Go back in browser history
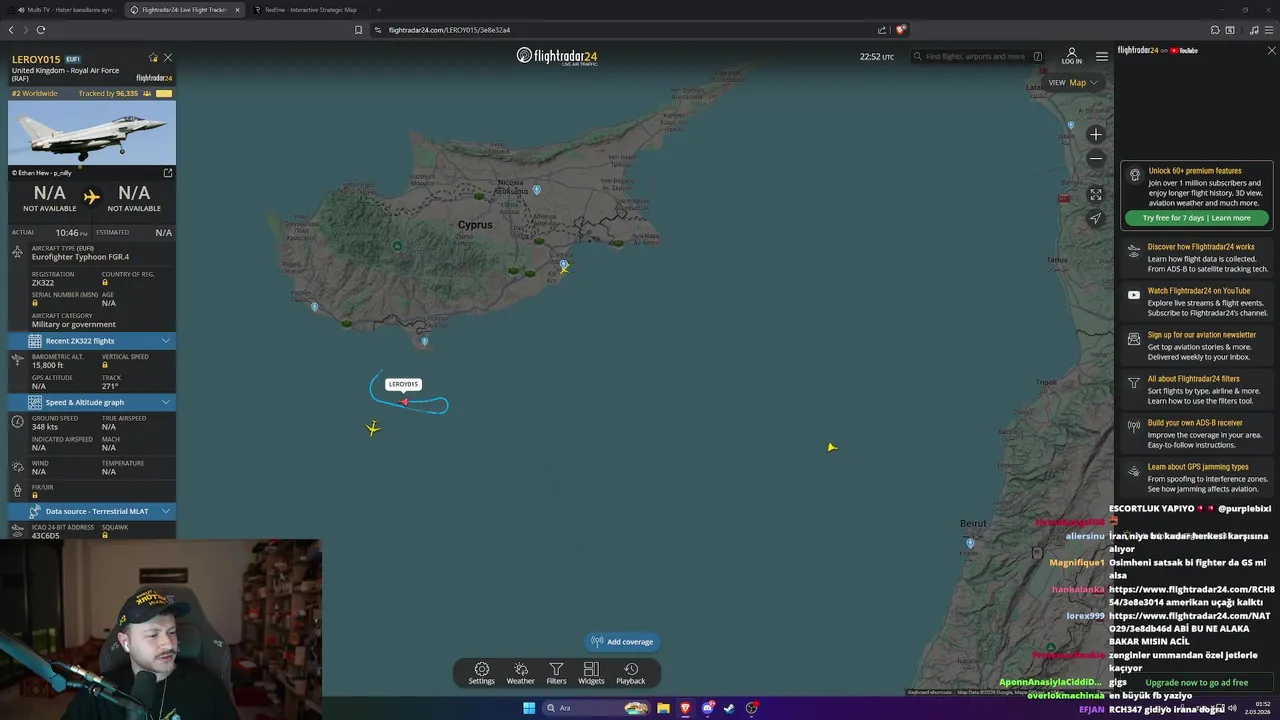The width and height of the screenshot is (1280, 720). pos(11,30)
